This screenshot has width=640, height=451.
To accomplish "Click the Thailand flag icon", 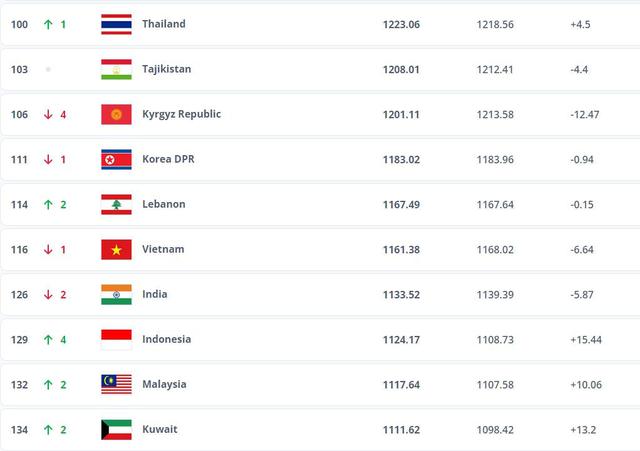I will coord(116,24).
